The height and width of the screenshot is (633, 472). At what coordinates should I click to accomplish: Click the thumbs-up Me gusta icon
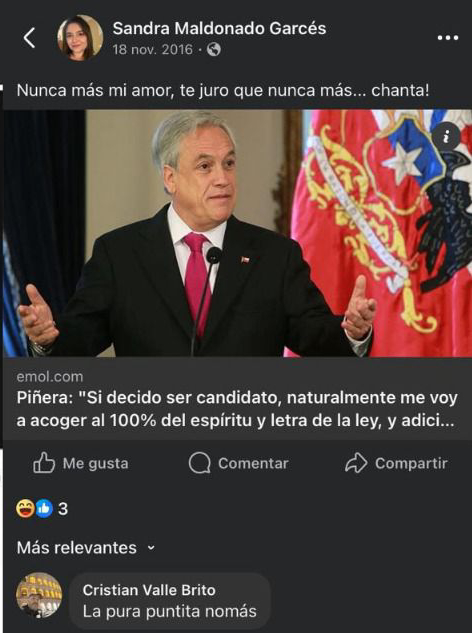pyautogui.click(x=44, y=463)
